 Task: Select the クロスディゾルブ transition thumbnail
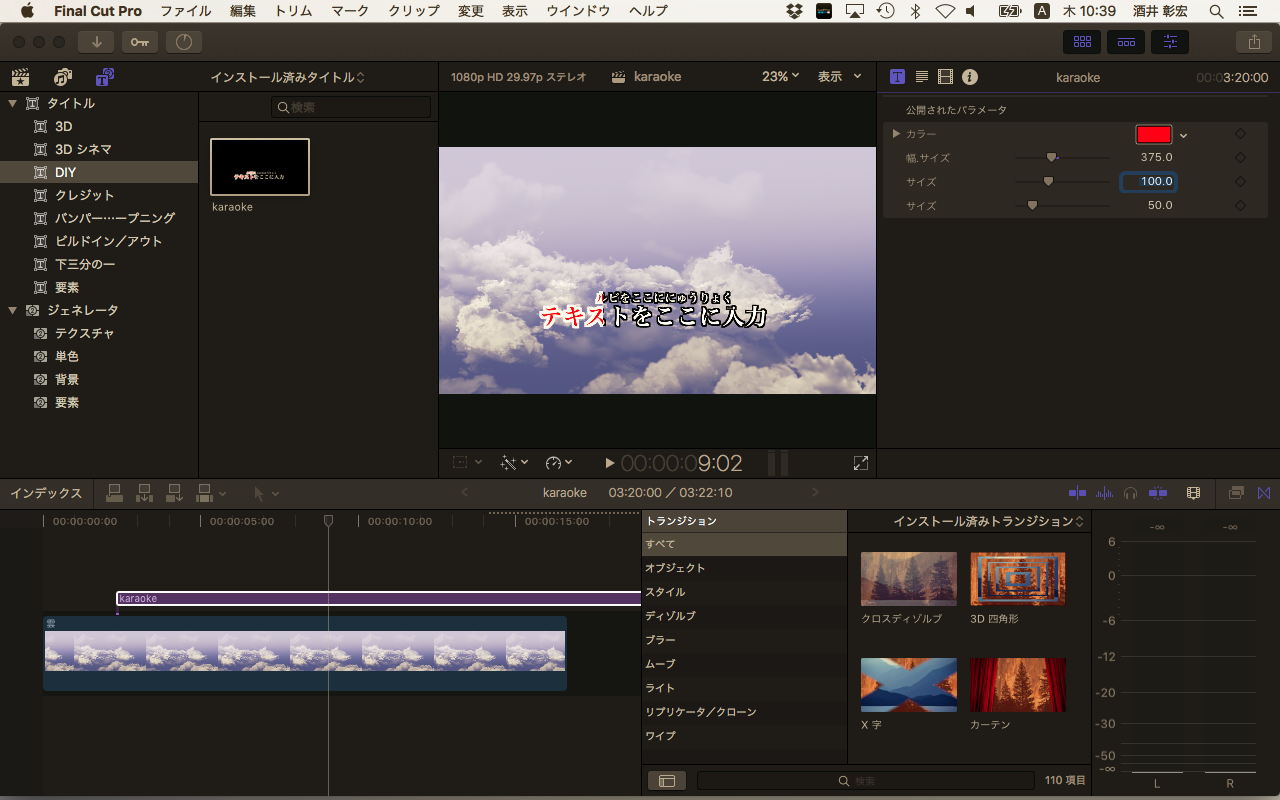click(908, 580)
